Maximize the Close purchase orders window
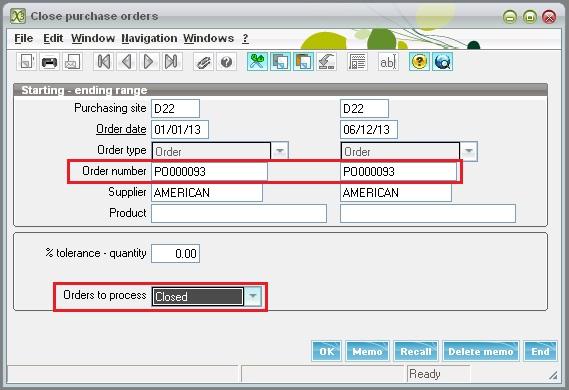 click(x=529, y=17)
